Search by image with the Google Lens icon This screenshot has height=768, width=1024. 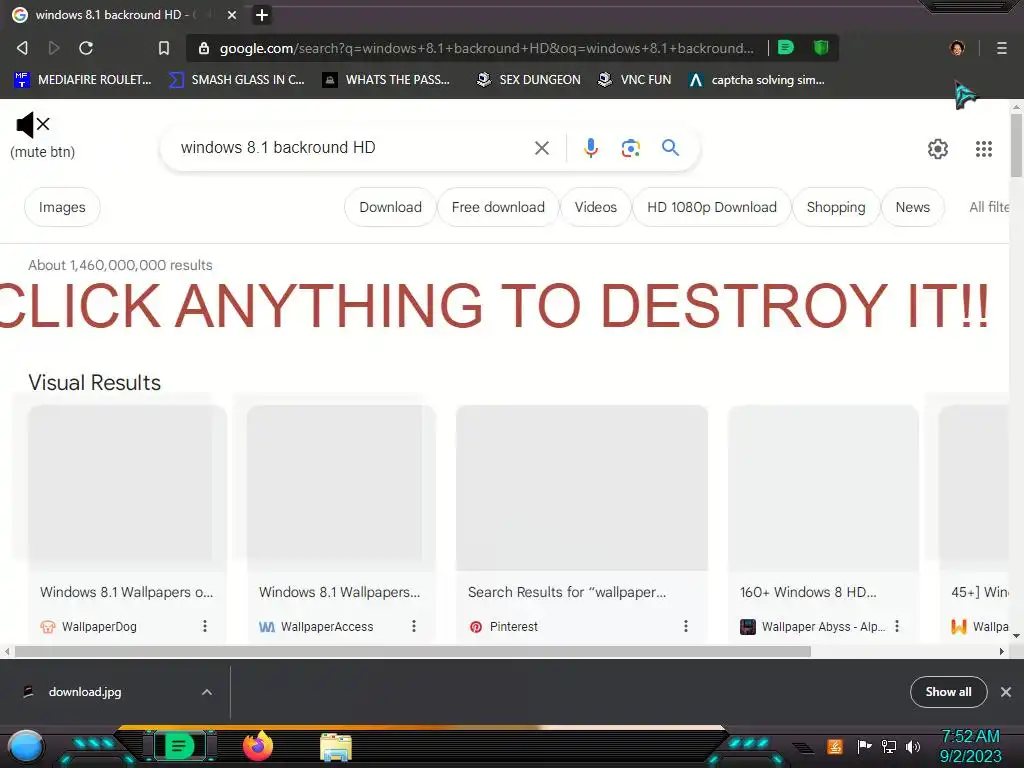point(630,148)
